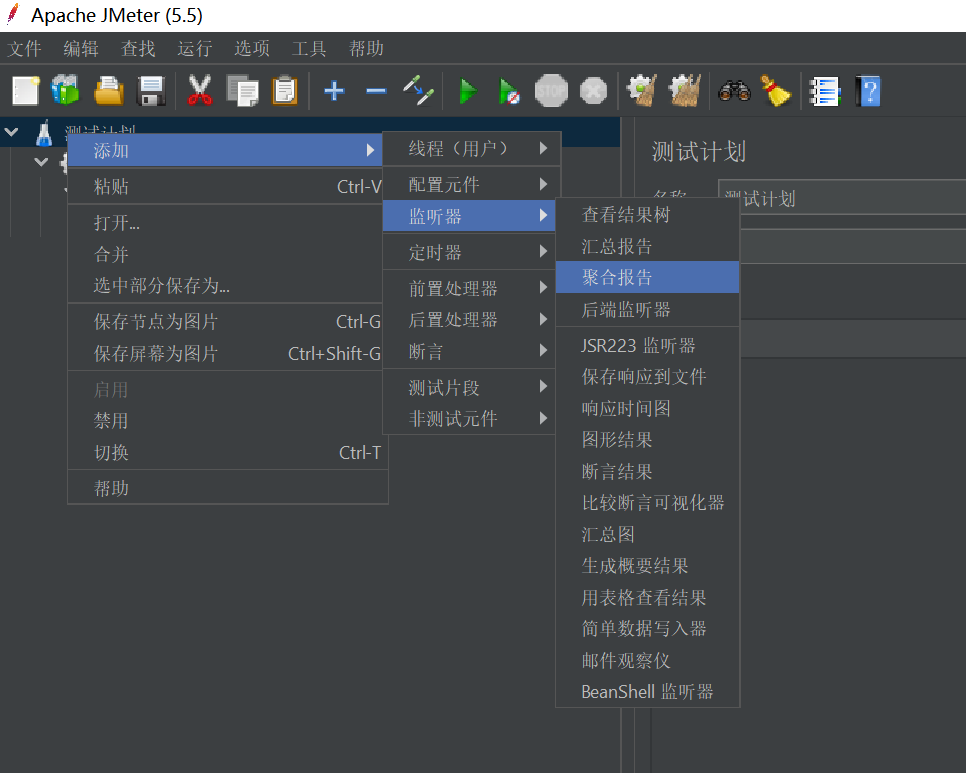Expand the 添加 submenu arrow
Screen dimensions: 966x773
coord(370,150)
